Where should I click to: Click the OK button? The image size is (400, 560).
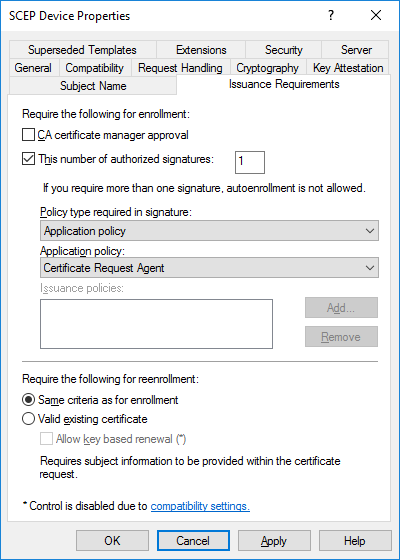[112, 541]
